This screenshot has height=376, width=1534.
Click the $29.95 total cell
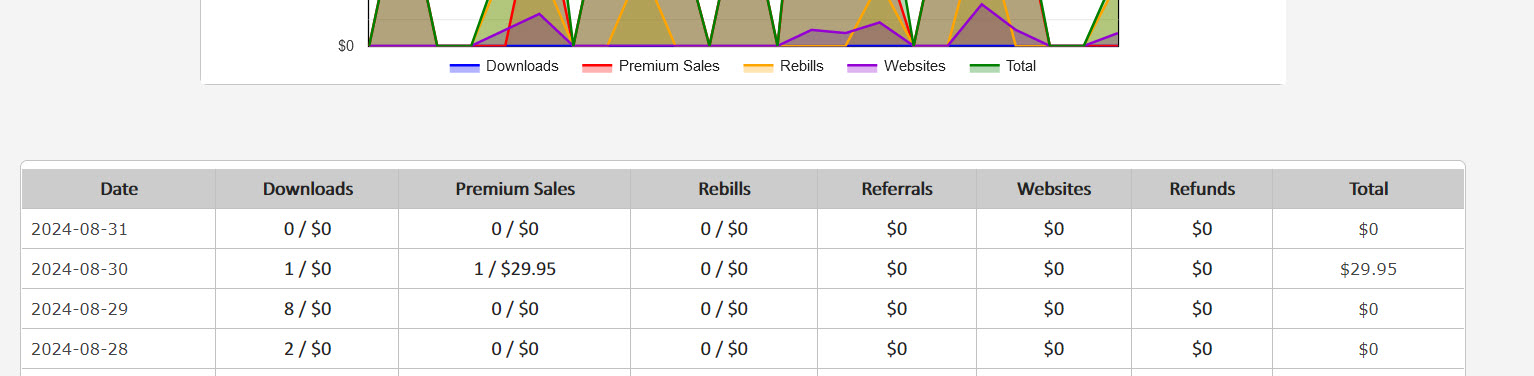[1368, 269]
